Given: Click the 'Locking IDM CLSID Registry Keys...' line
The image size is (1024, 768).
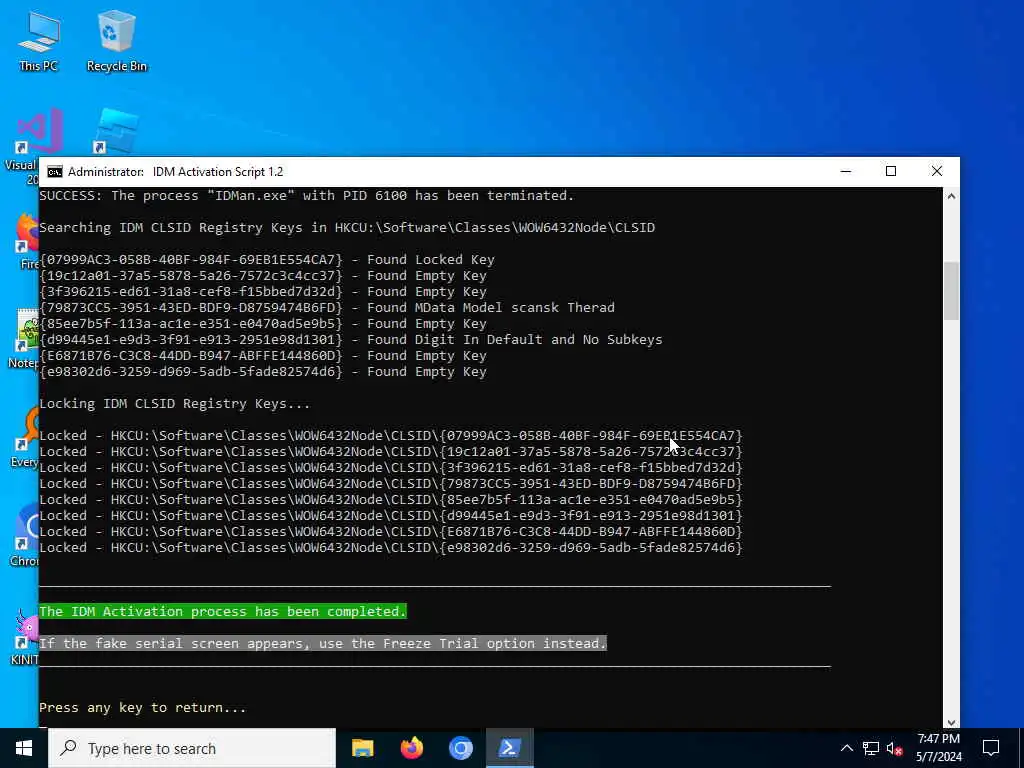Looking at the screenshot, I should 174,404.
